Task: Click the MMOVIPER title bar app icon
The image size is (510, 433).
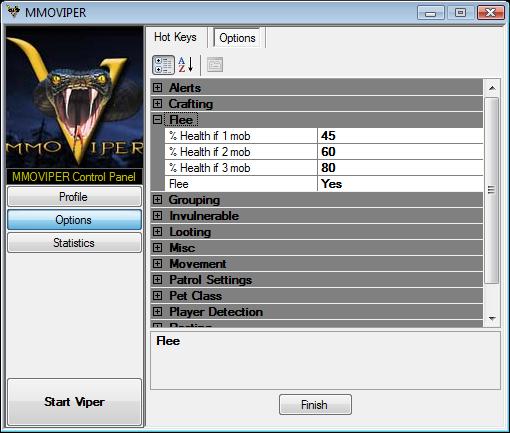Action: [x=14, y=12]
